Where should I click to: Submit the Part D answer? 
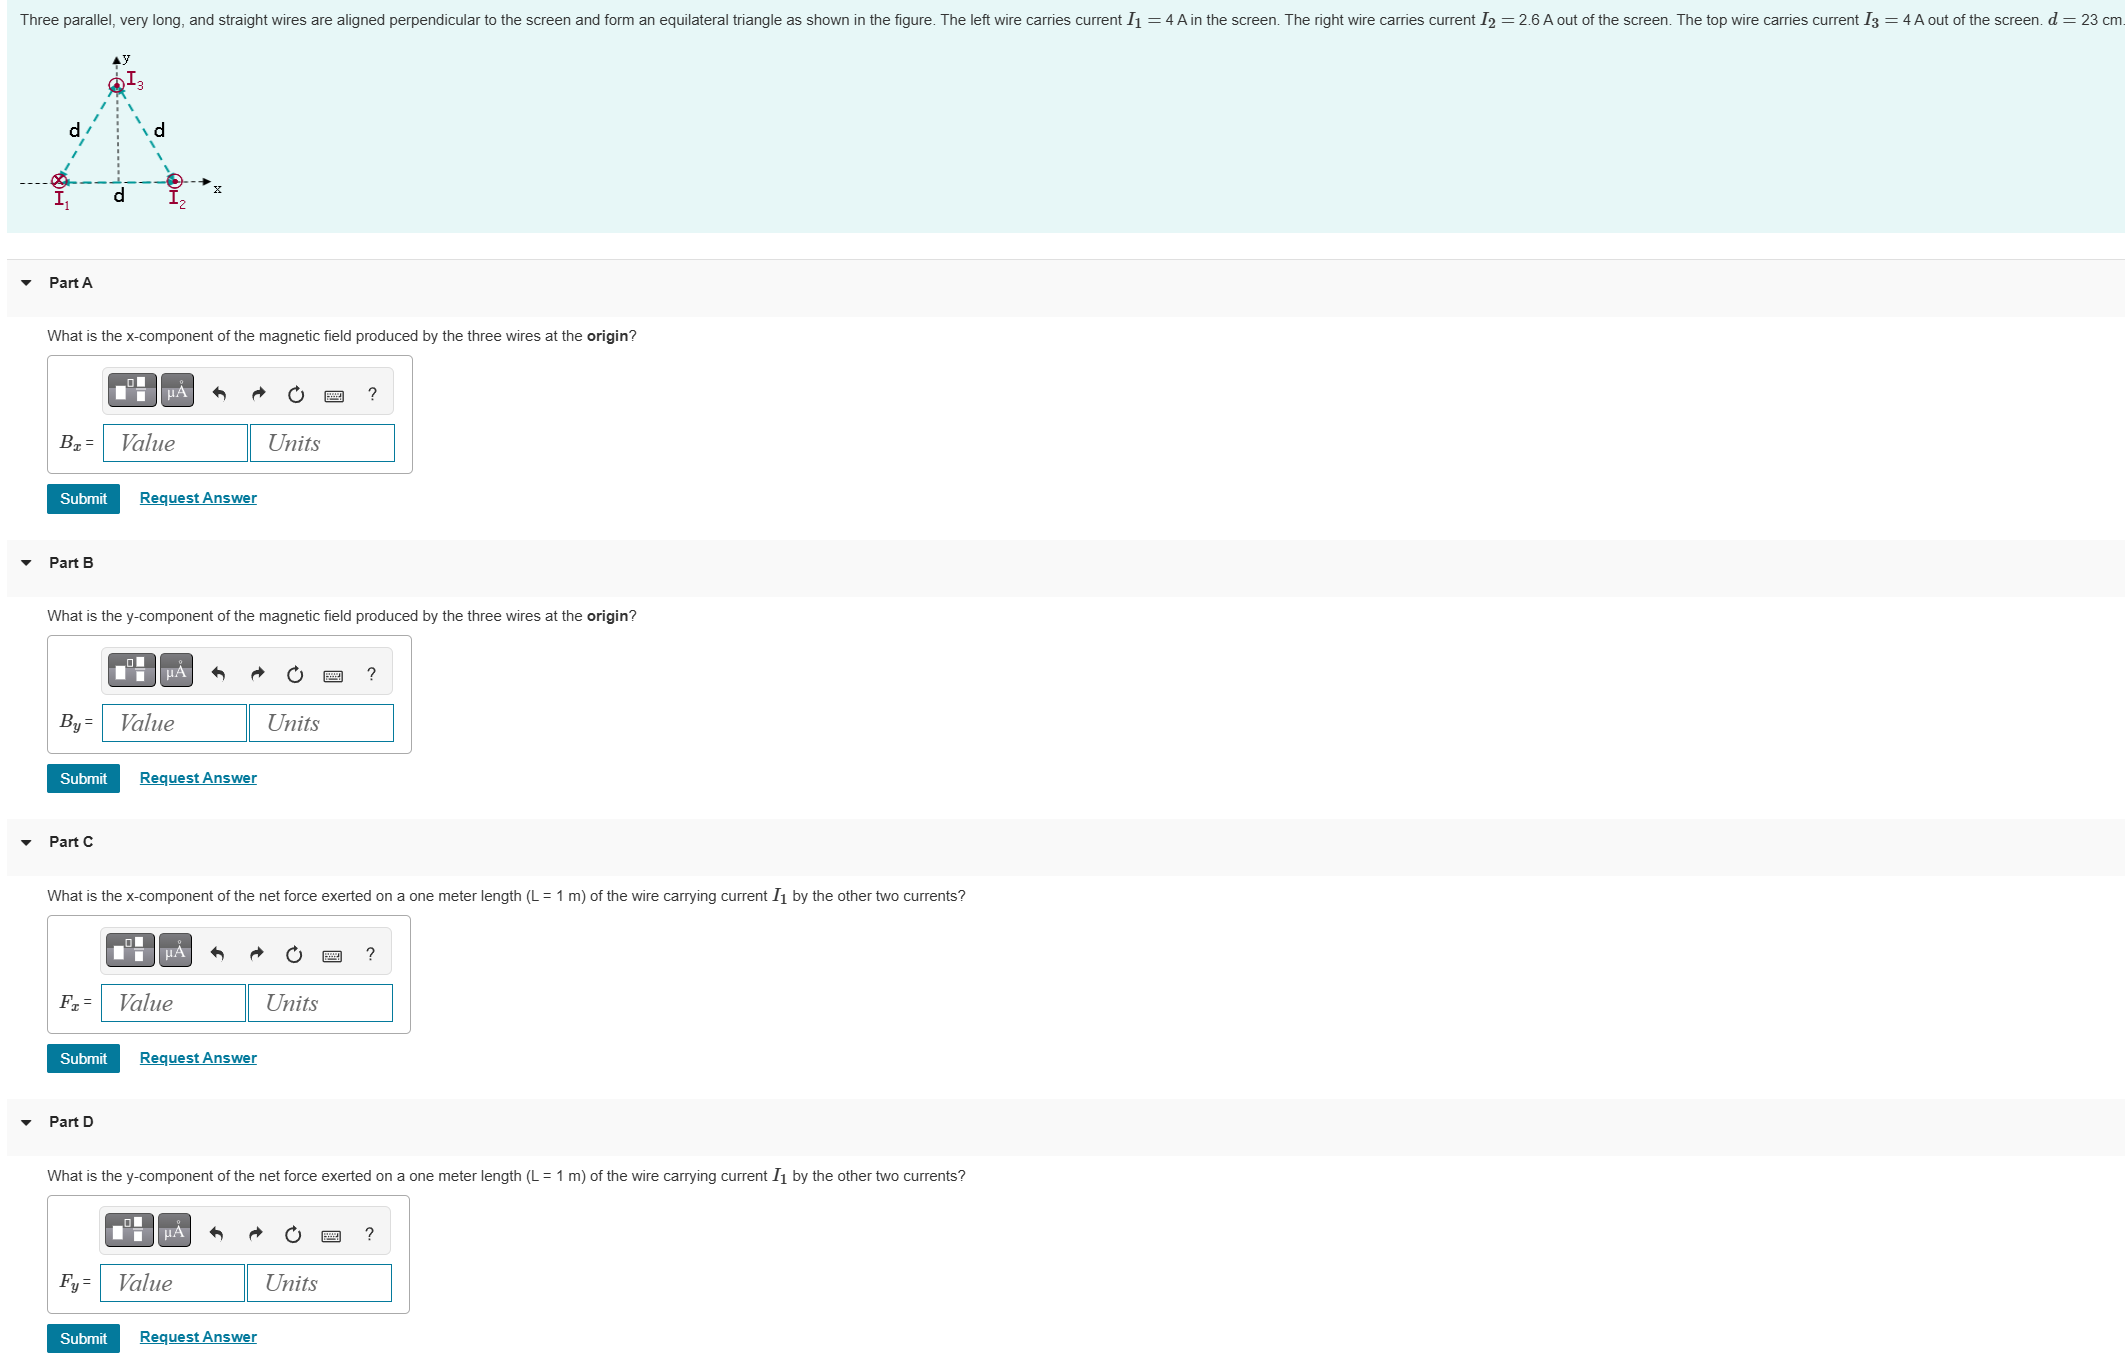pyautogui.click(x=83, y=1338)
